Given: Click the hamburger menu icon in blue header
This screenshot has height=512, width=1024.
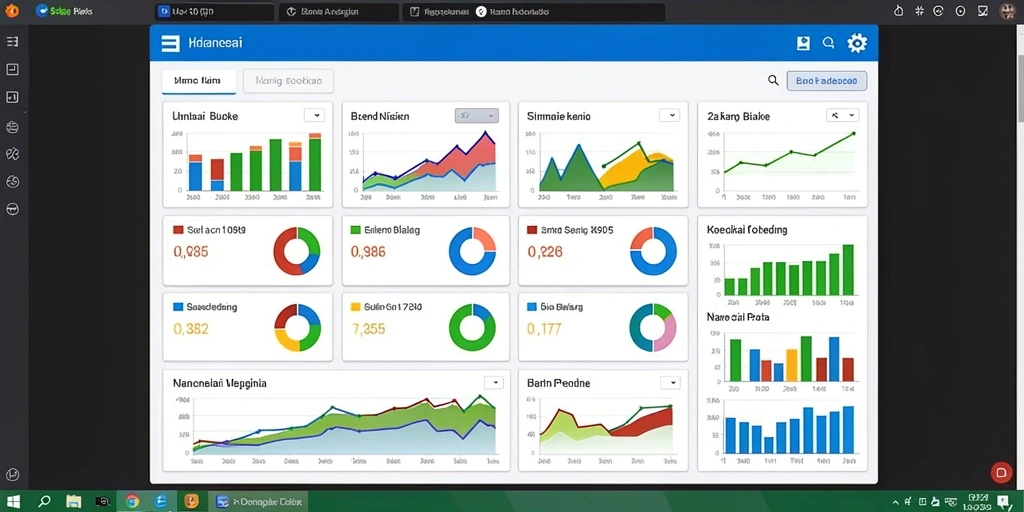Looking at the screenshot, I should [x=170, y=43].
